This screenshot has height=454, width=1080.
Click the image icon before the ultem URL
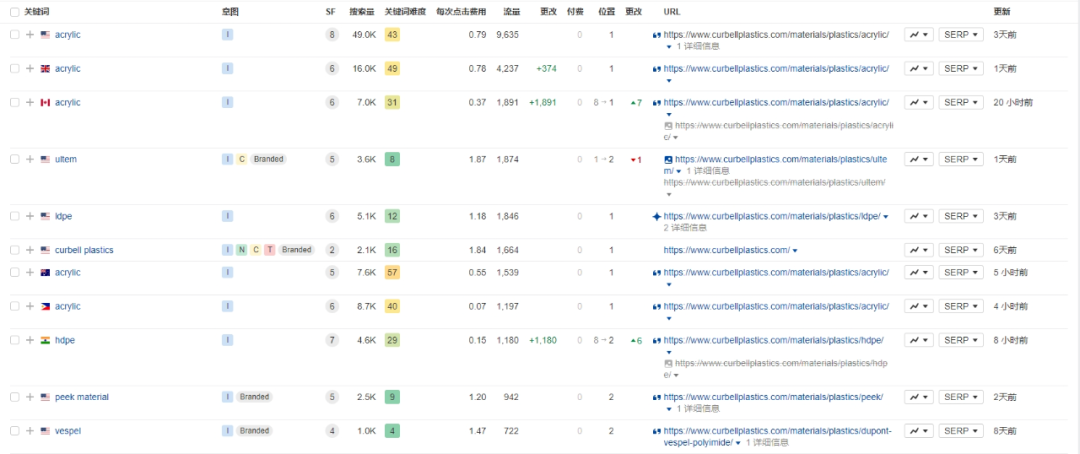coord(668,159)
